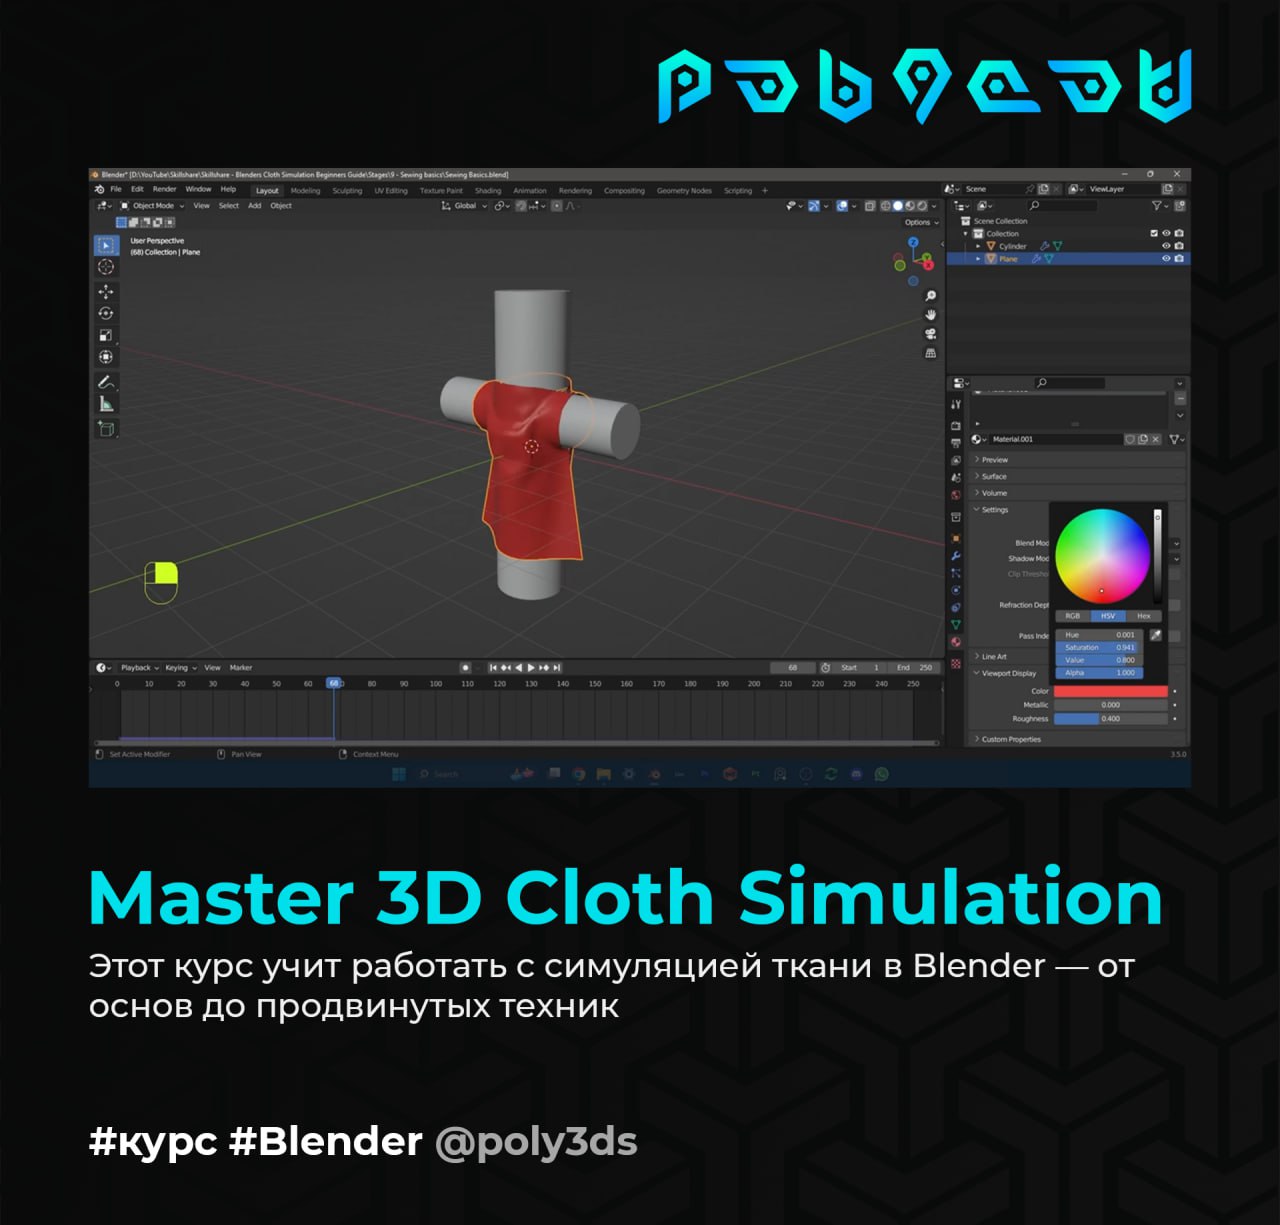Click the play animation button

click(x=531, y=668)
